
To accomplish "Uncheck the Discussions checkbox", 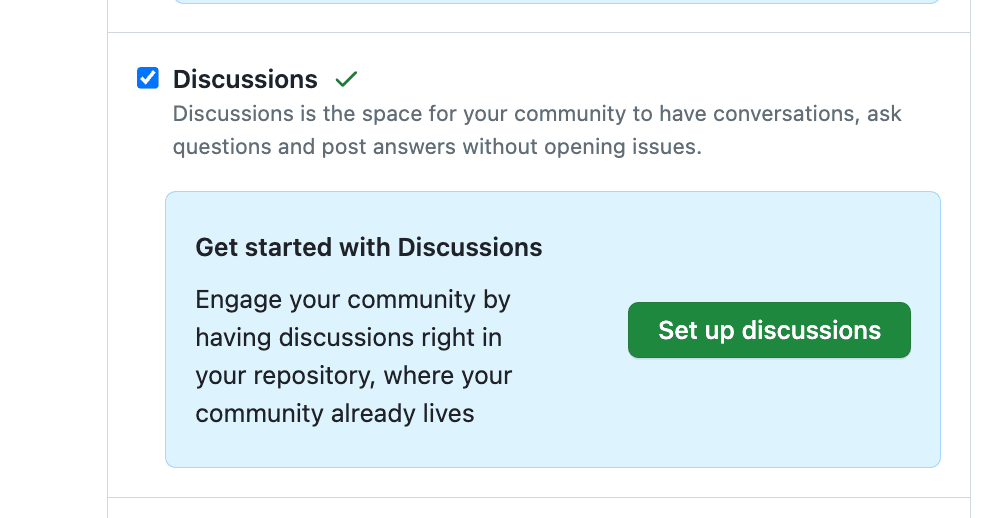I will (x=148, y=78).
